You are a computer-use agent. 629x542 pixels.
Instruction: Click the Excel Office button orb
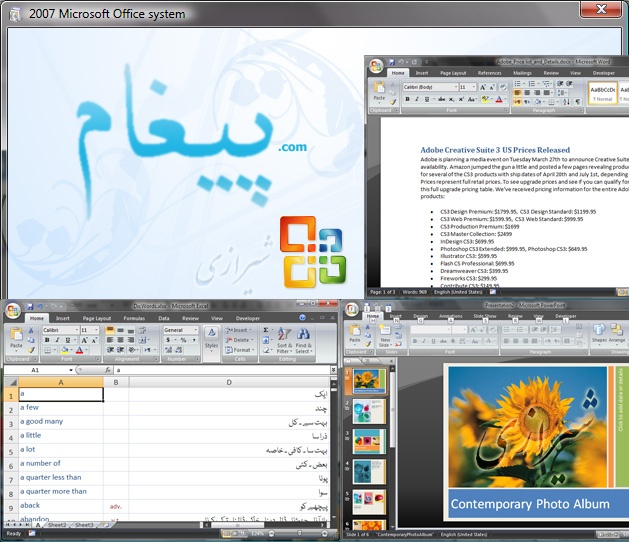(x=10, y=309)
